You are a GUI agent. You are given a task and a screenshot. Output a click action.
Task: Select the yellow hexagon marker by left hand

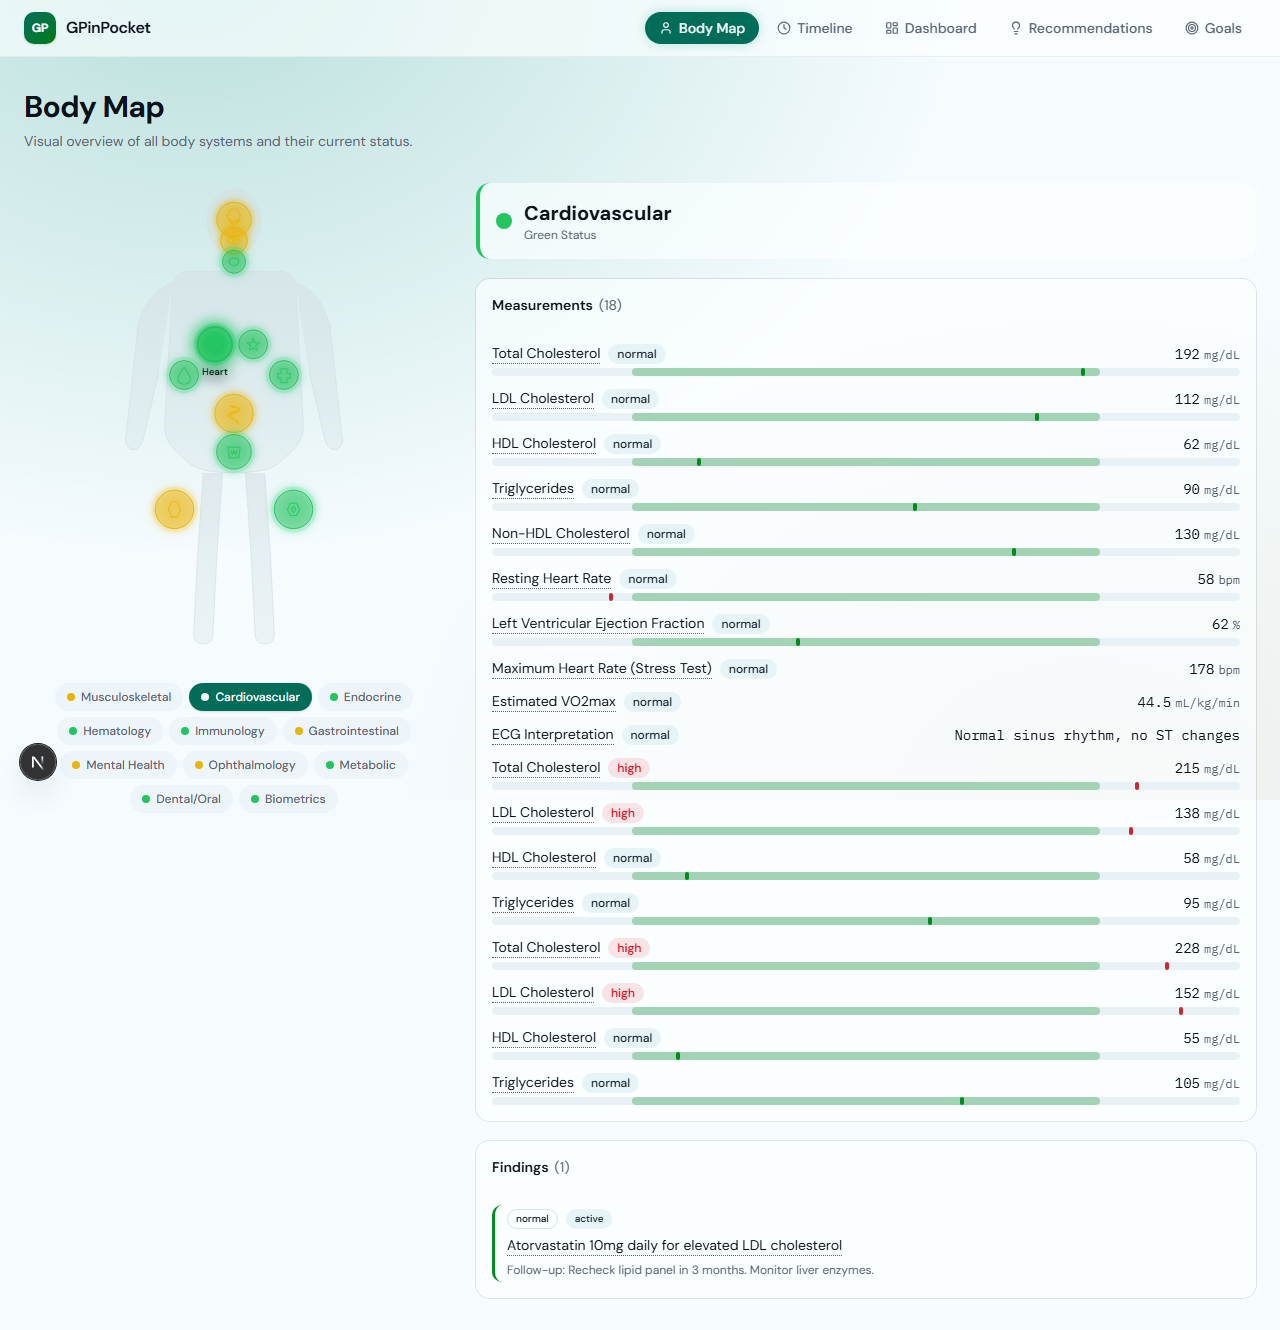[174, 509]
